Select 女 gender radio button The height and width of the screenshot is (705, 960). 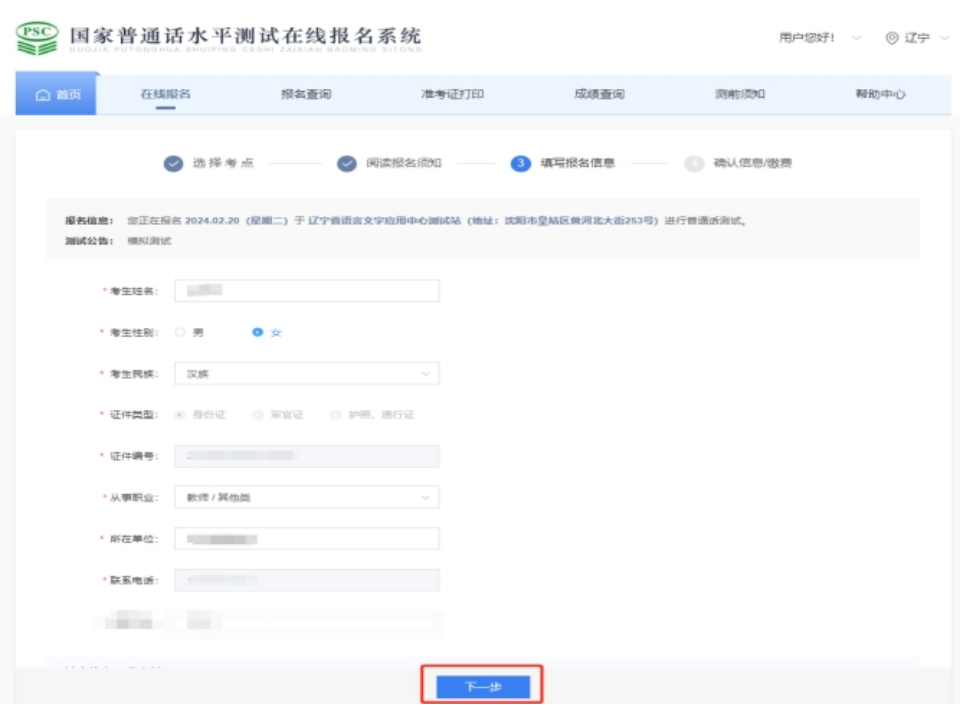pyautogui.click(x=258, y=332)
